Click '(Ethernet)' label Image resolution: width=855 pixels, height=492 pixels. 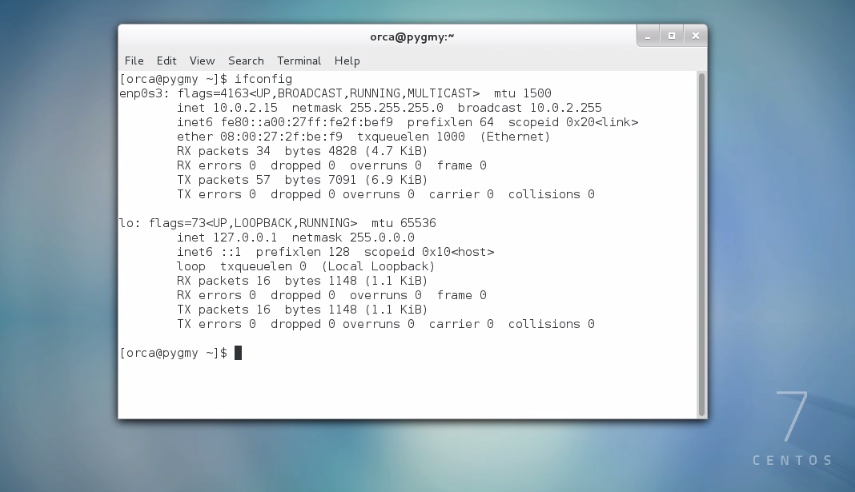coord(515,137)
